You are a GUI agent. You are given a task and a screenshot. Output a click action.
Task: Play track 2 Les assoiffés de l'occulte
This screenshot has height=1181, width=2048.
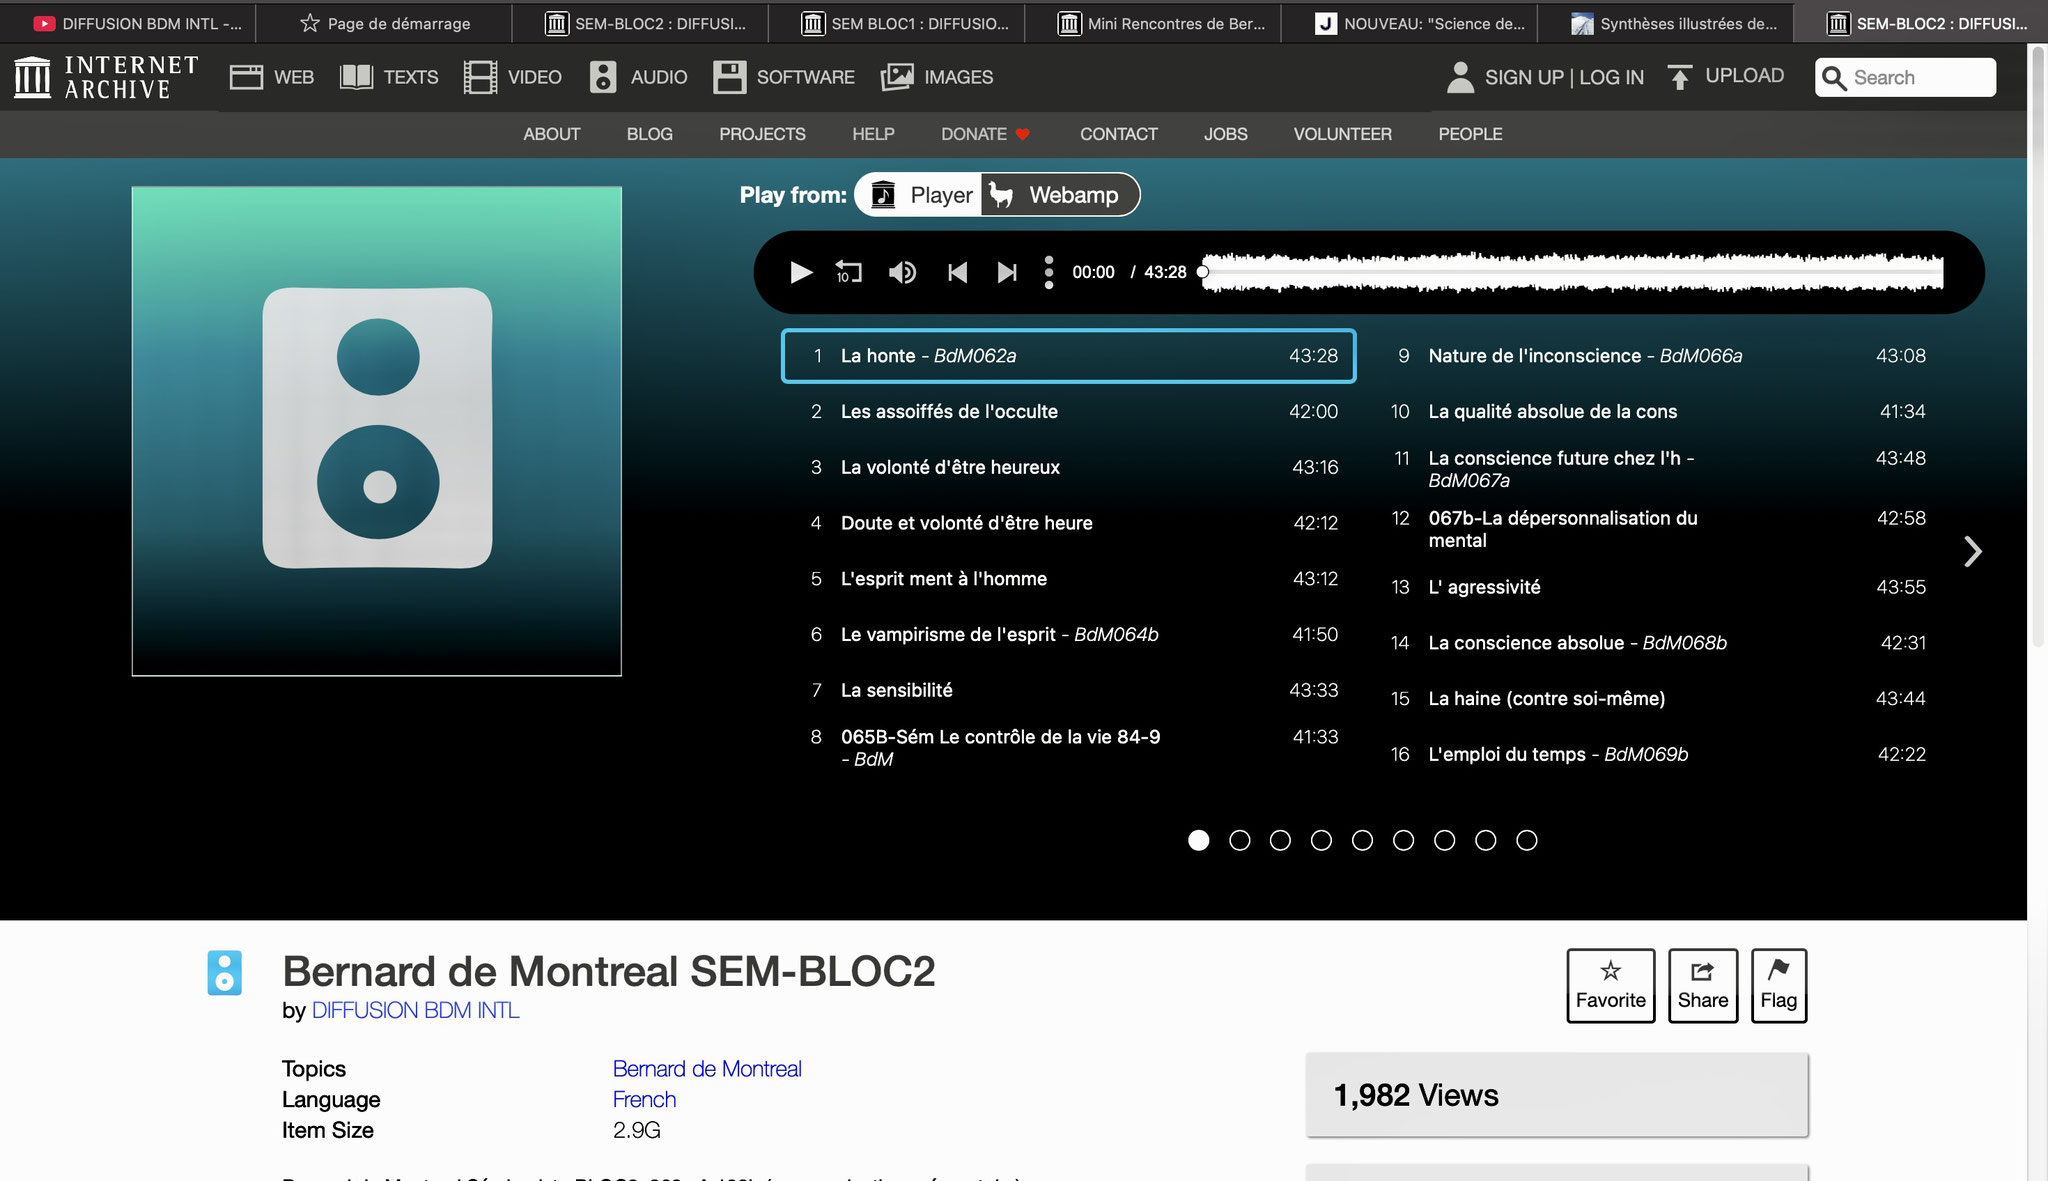[x=1068, y=411]
